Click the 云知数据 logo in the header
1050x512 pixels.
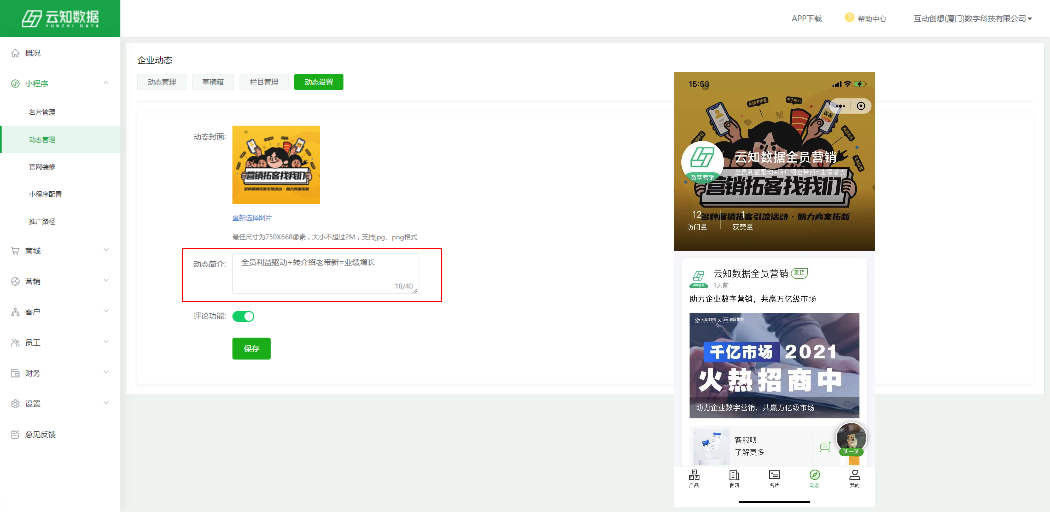[x=60, y=18]
